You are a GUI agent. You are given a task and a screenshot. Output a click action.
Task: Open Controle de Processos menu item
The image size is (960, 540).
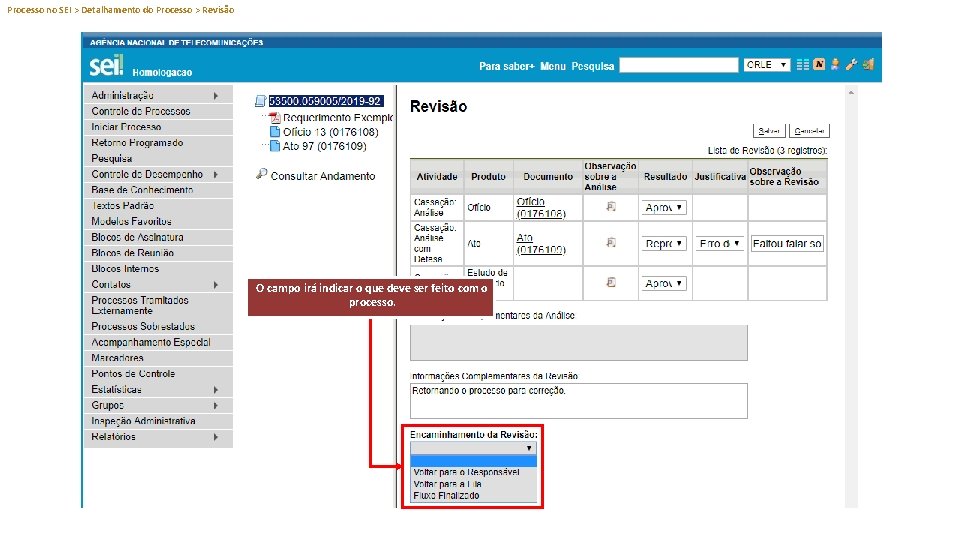pyautogui.click(x=158, y=111)
